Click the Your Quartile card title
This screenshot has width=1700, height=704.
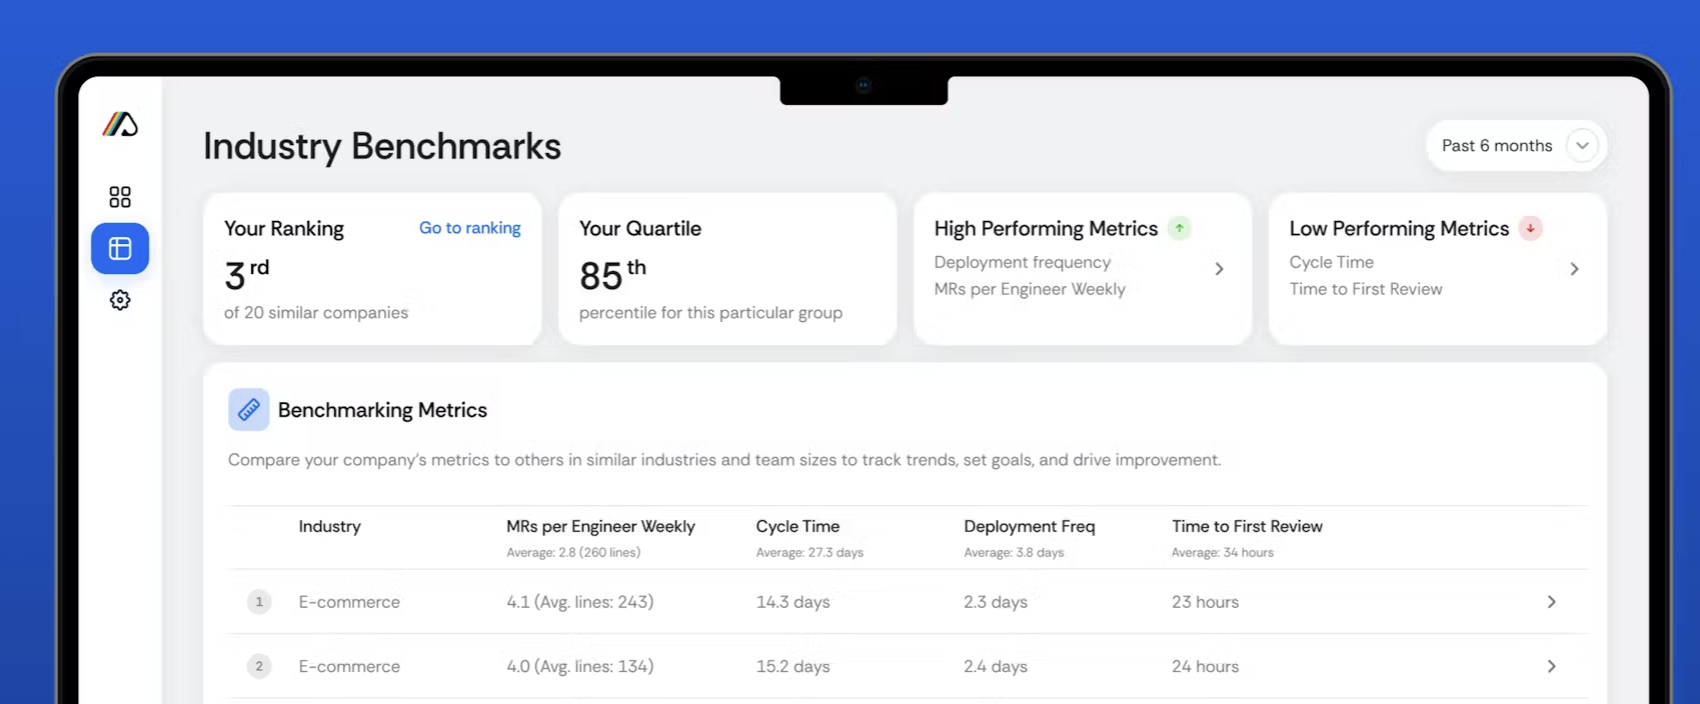coord(640,229)
